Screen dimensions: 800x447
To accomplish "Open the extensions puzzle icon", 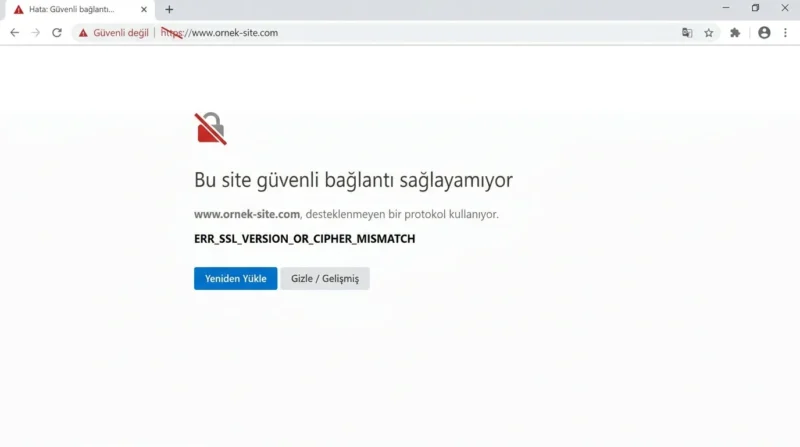I will click(735, 33).
